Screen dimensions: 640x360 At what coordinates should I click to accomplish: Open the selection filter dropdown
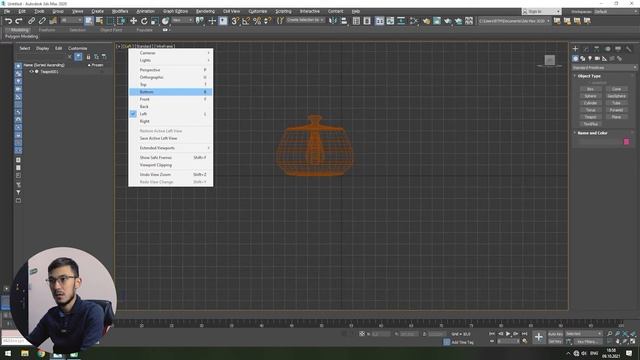pyautogui.click(x=71, y=20)
